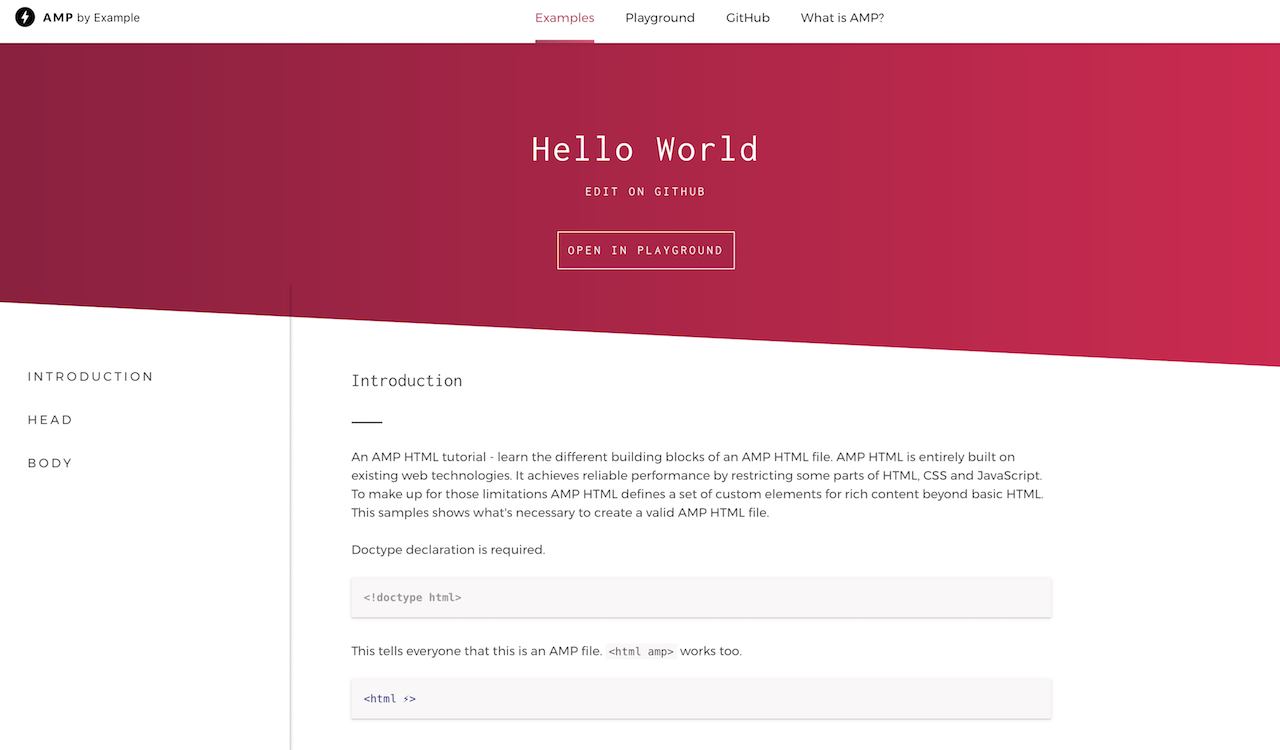Click the "Hello World" page title
Viewport: 1280px width, 750px height.
[645, 148]
